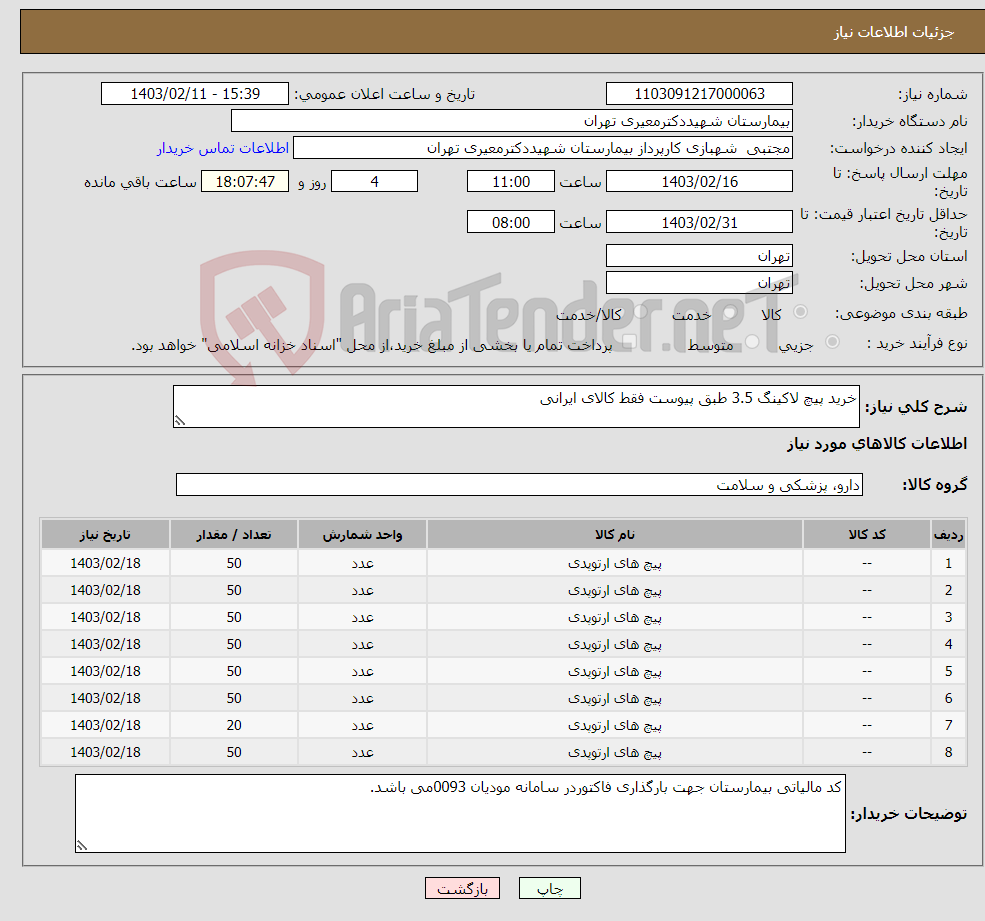
Task: Click item name in row 1
Action: pyautogui.click(x=615, y=564)
